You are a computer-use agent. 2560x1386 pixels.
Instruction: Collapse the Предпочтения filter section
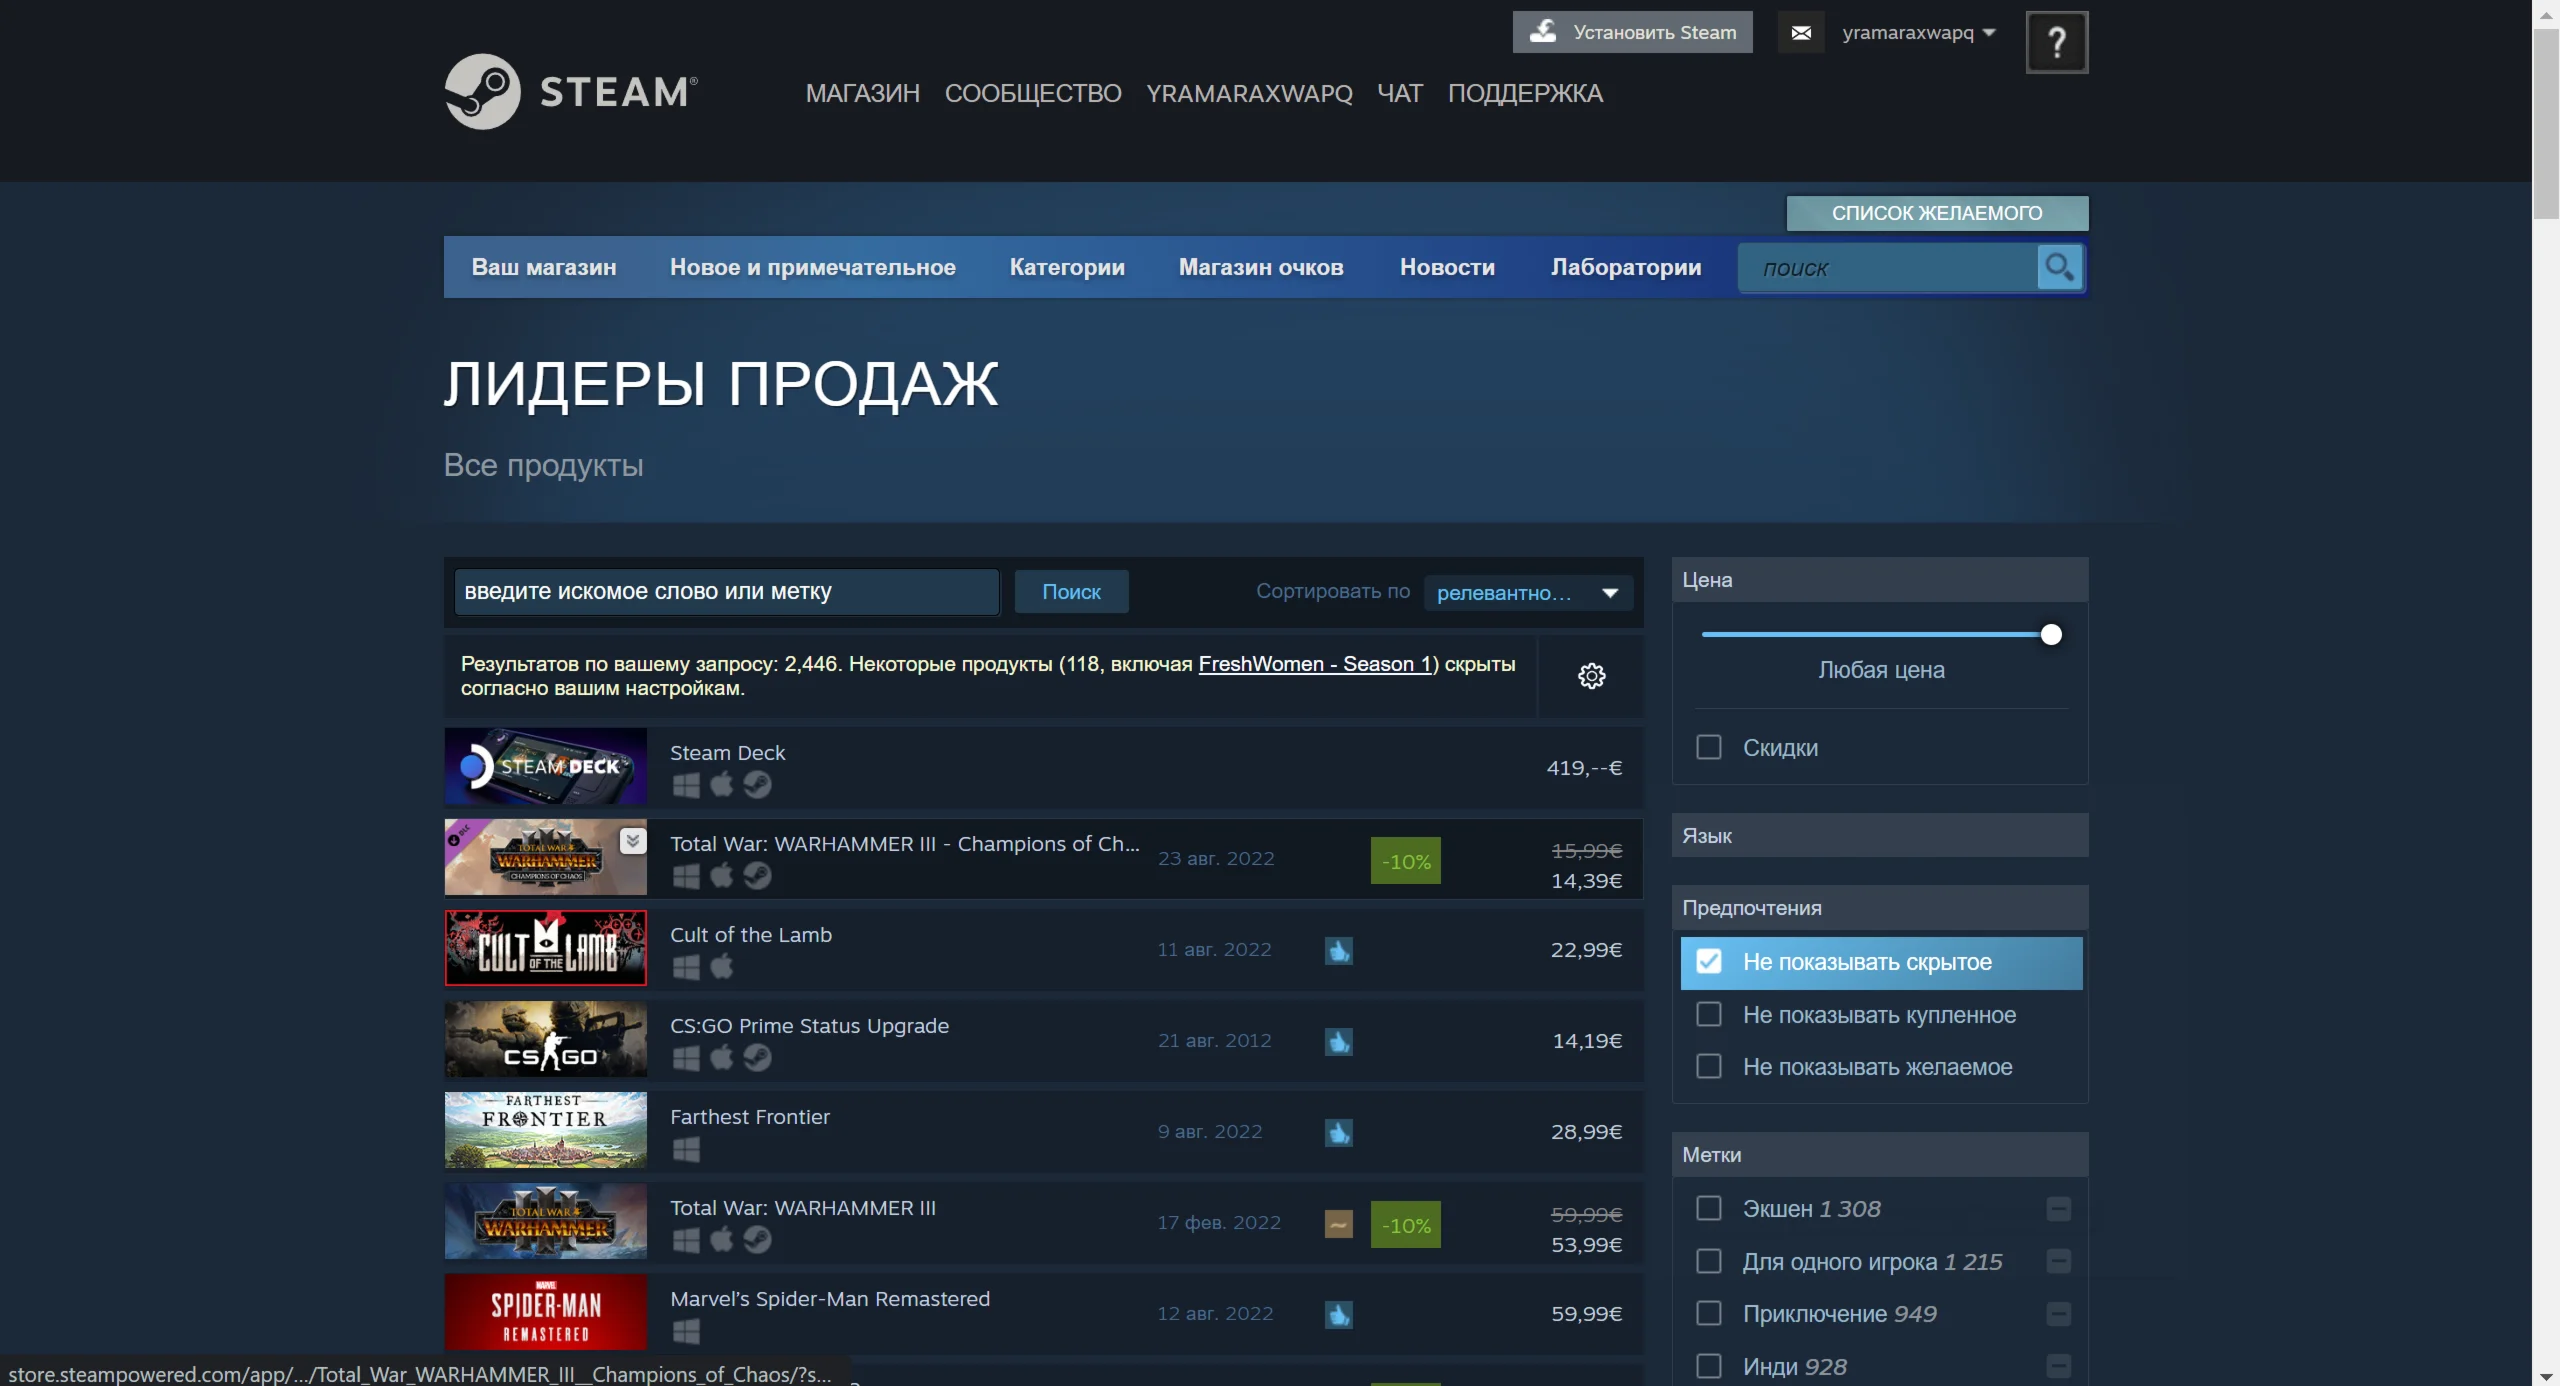[x=1879, y=908]
